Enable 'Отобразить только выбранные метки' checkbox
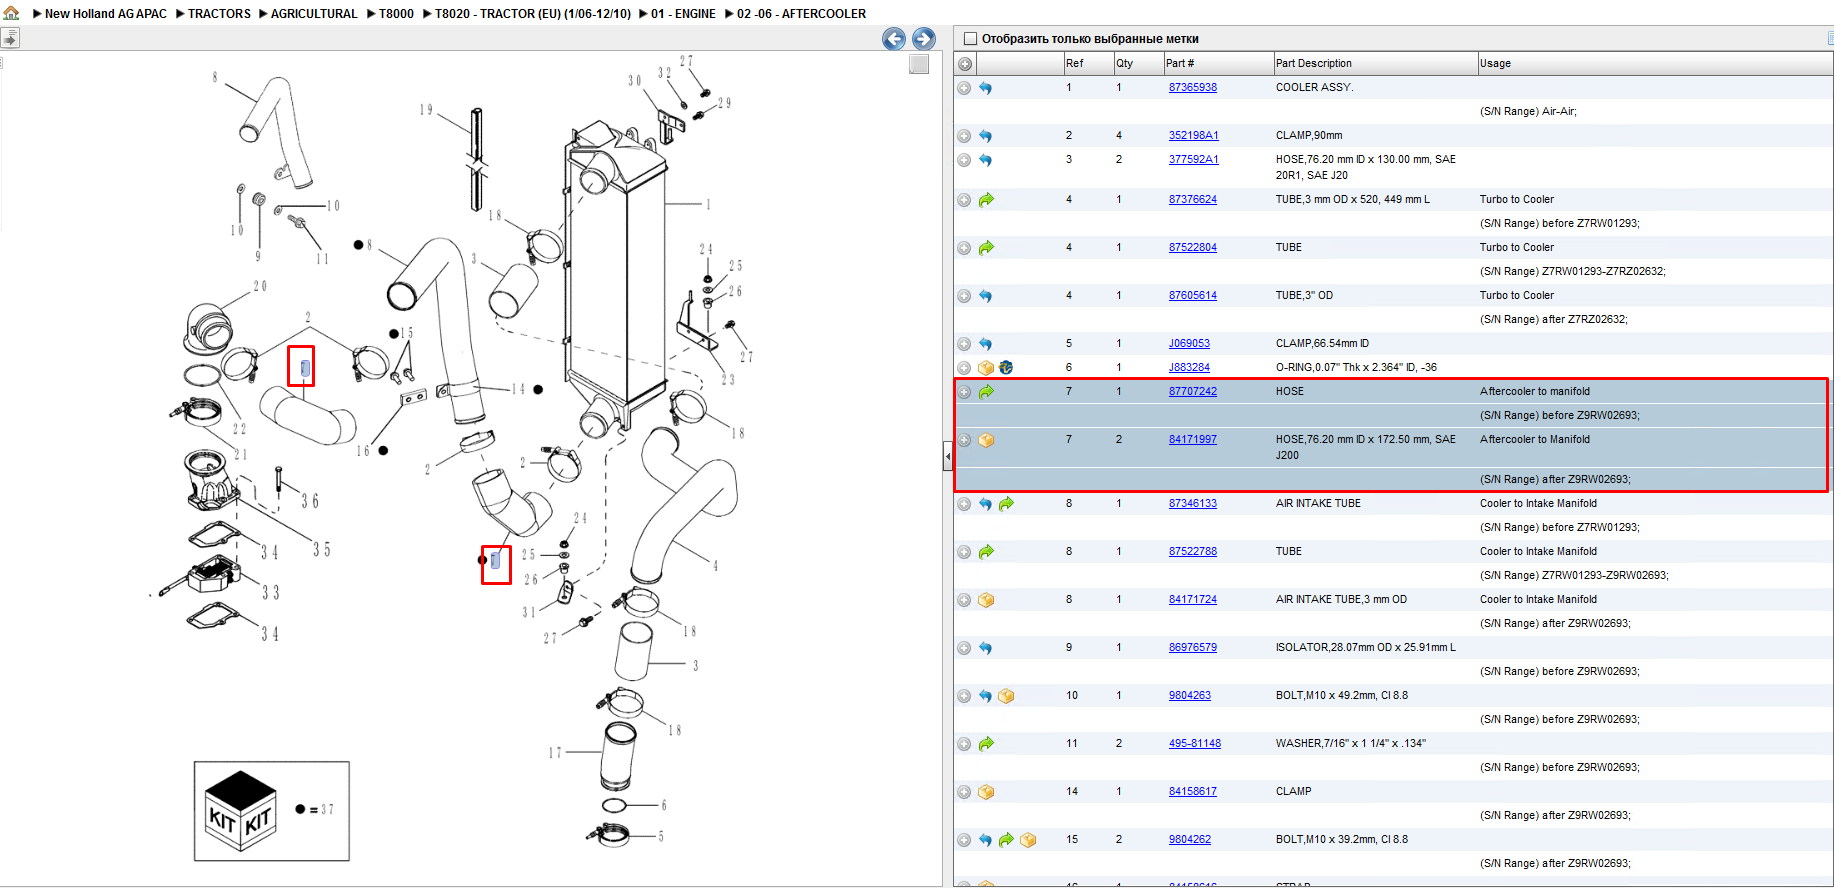 click(969, 39)
